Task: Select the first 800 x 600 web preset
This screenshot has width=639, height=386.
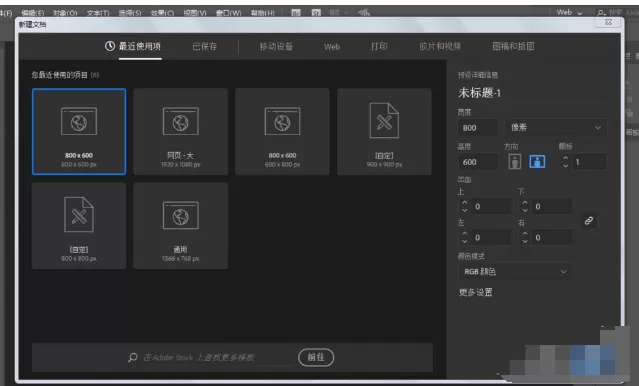Action: point(79,131)
